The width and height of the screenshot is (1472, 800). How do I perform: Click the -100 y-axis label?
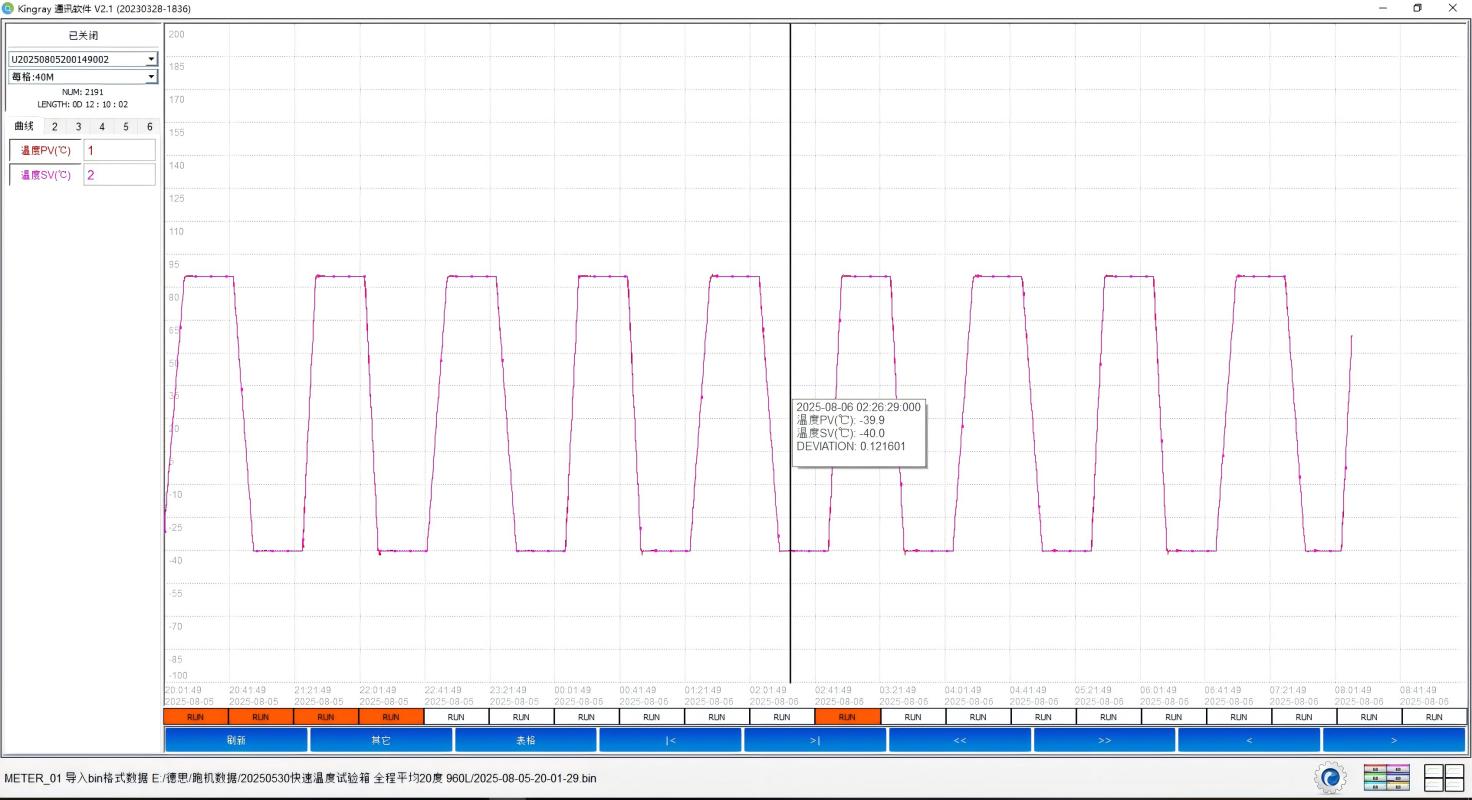177,676
